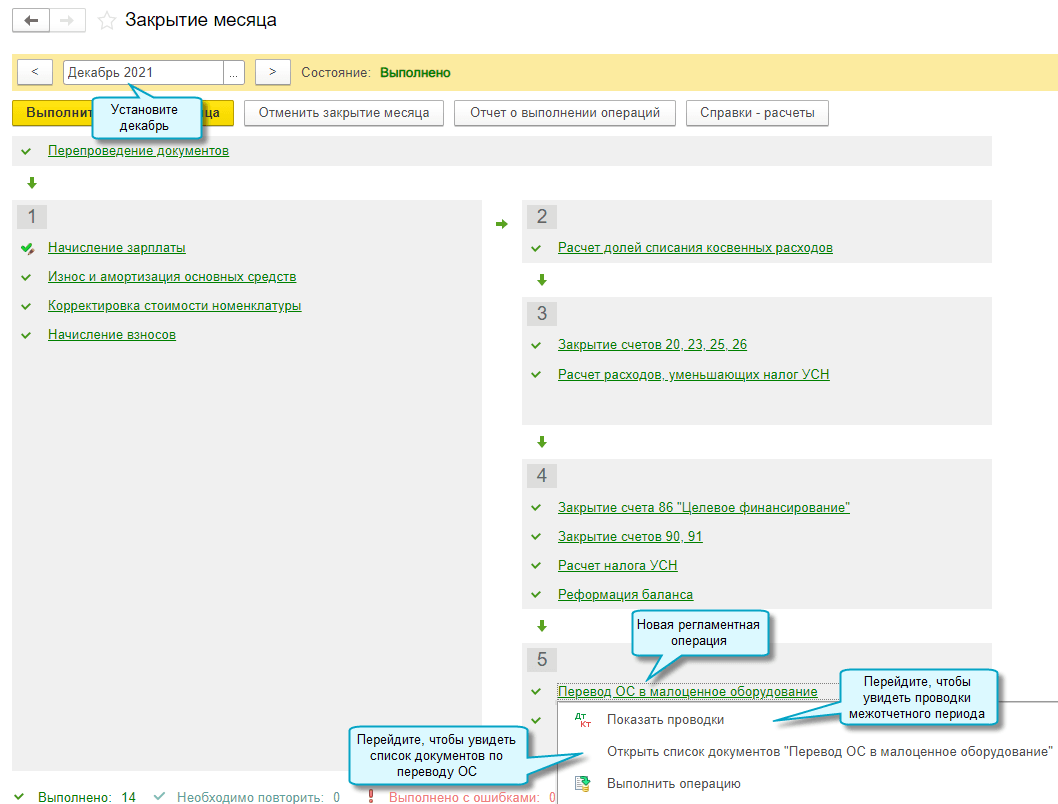Add page to favorites with star icon
Image resolution: width=1058 pixels, height=804 pixels.
point(107,21)
